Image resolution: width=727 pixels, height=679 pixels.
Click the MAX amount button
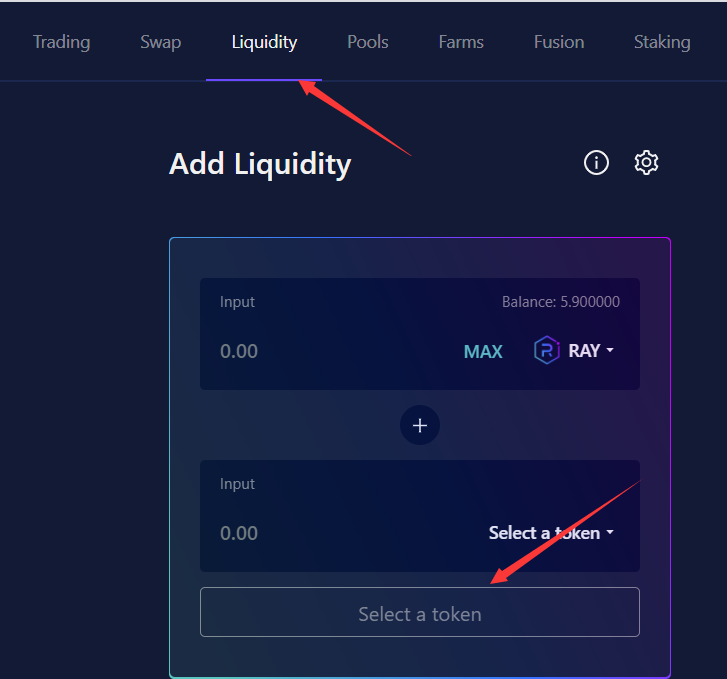click(x=483, y=352)
